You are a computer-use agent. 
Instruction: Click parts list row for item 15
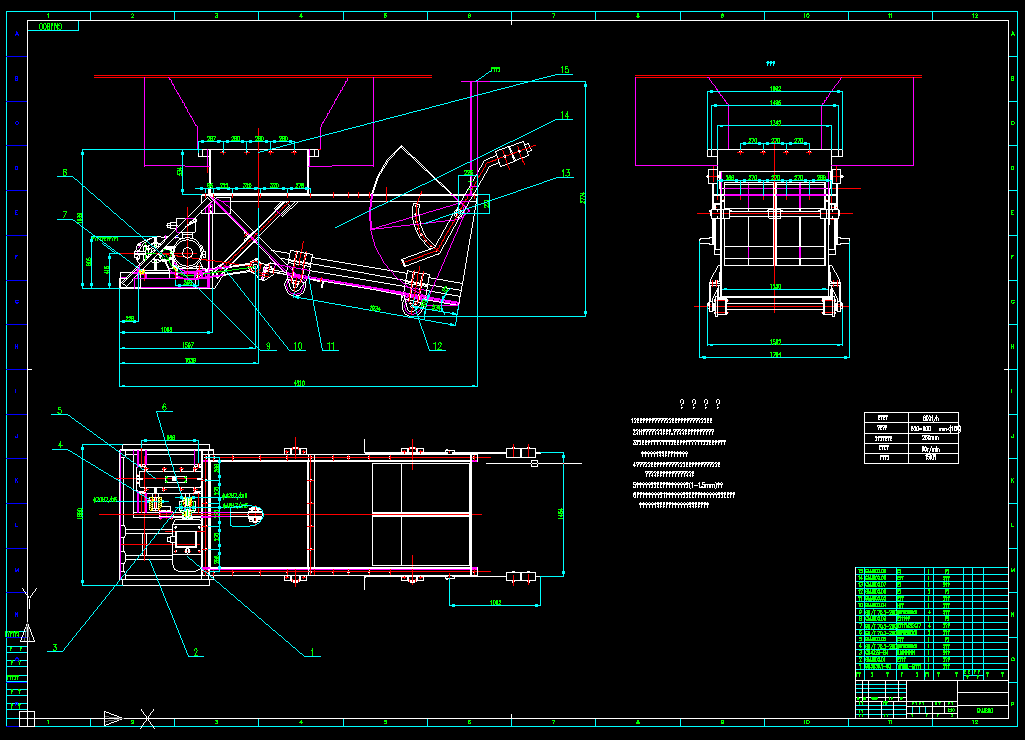point(932,571)
